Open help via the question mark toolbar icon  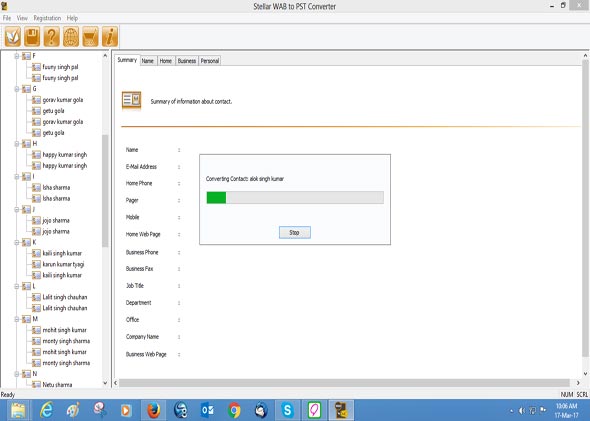52,36
